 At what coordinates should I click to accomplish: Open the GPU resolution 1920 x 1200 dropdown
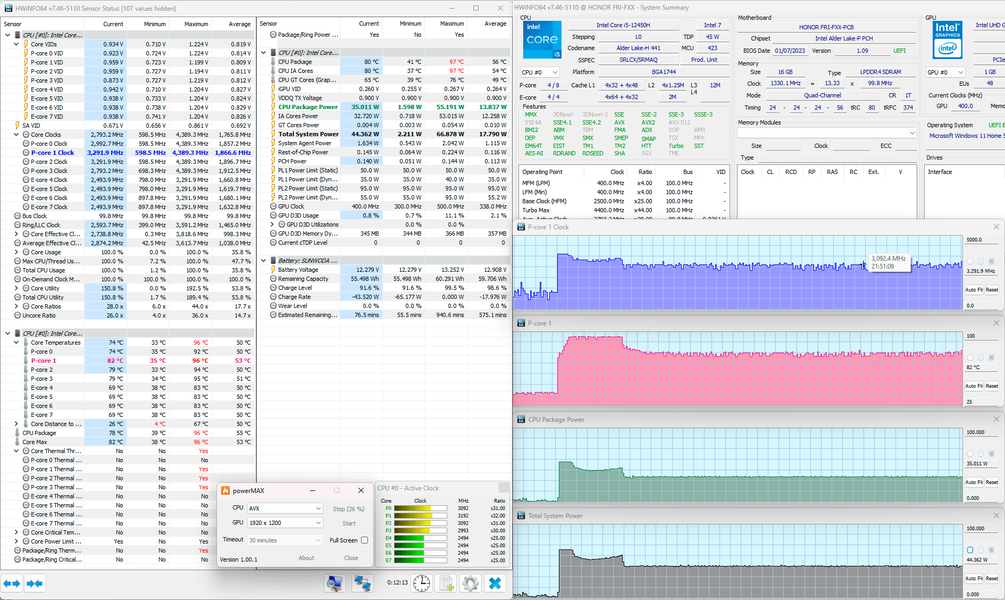tap(284, 522)
